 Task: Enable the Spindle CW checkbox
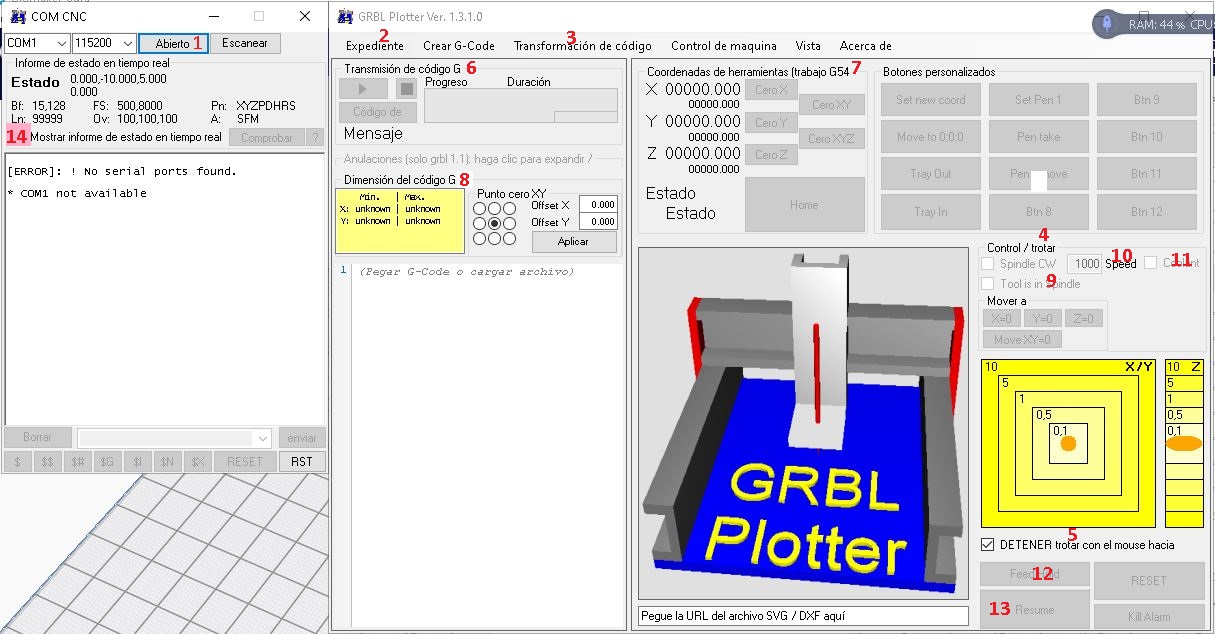pos(988,263)
